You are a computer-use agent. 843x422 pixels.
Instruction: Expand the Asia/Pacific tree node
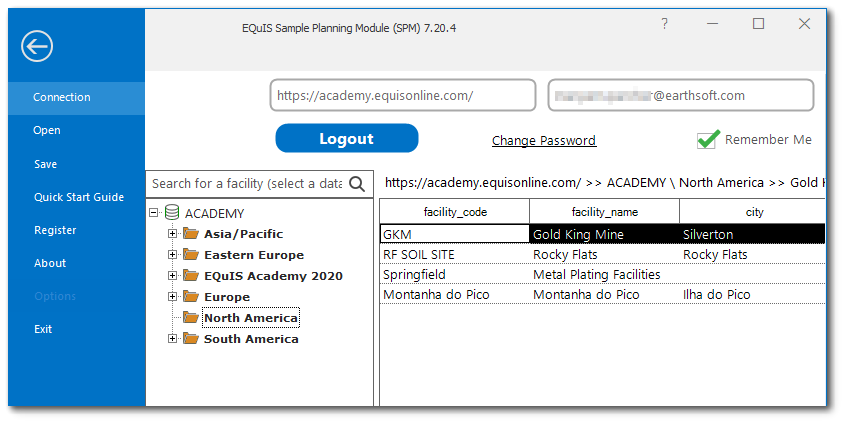pyautogui.click(x=173, y=233)
